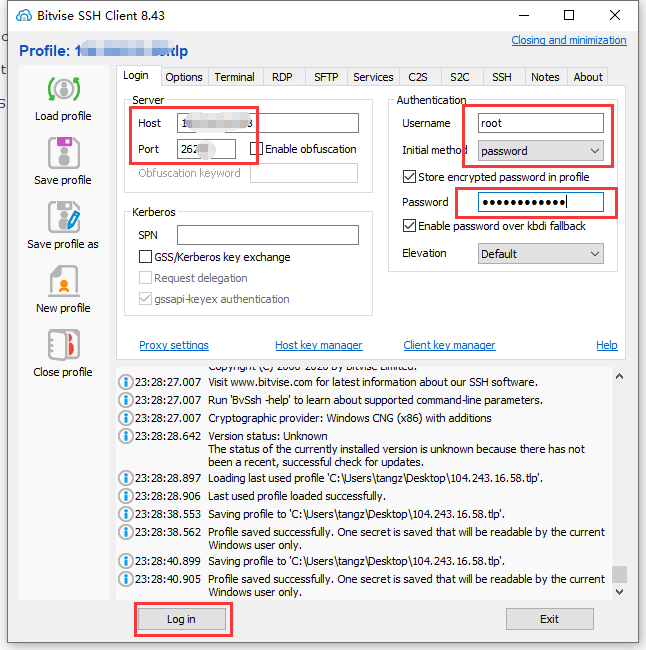Switch to the Terminal tab
The height and width of the screenshot is (650, 646).
coord(235,77)
